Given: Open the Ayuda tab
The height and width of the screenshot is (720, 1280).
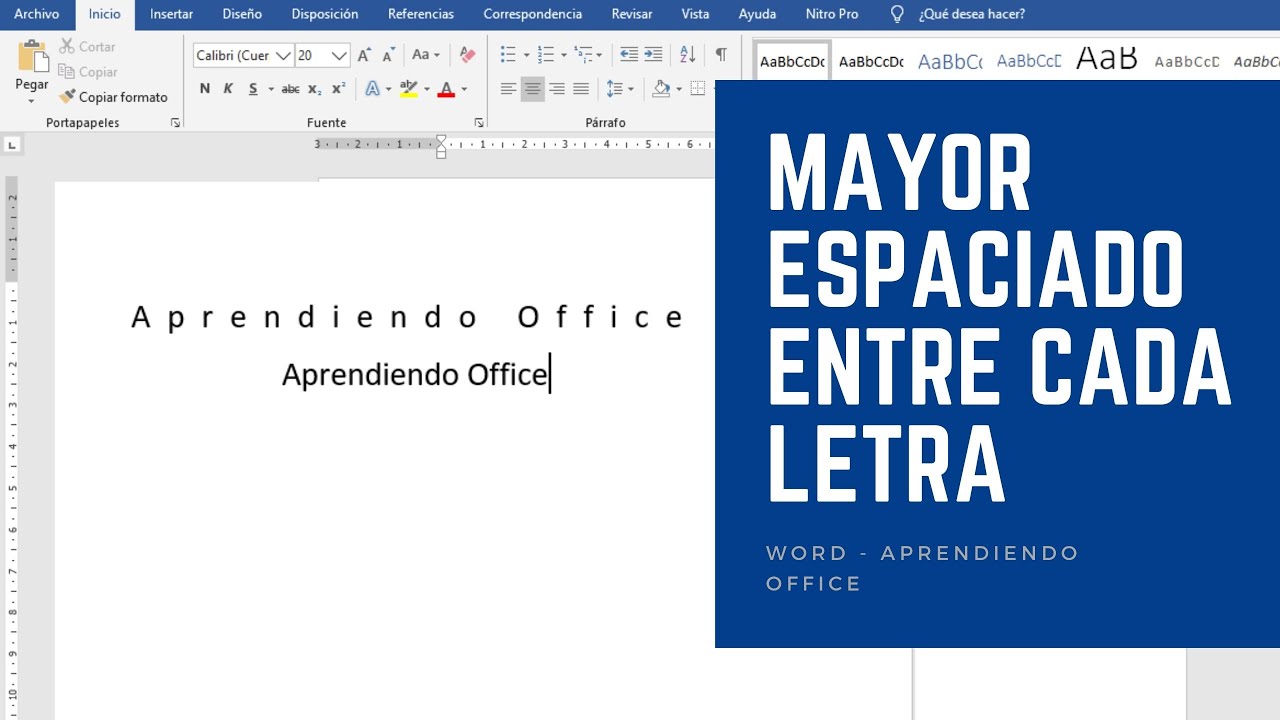Looking at the screenshot, I should click(757, 14).
